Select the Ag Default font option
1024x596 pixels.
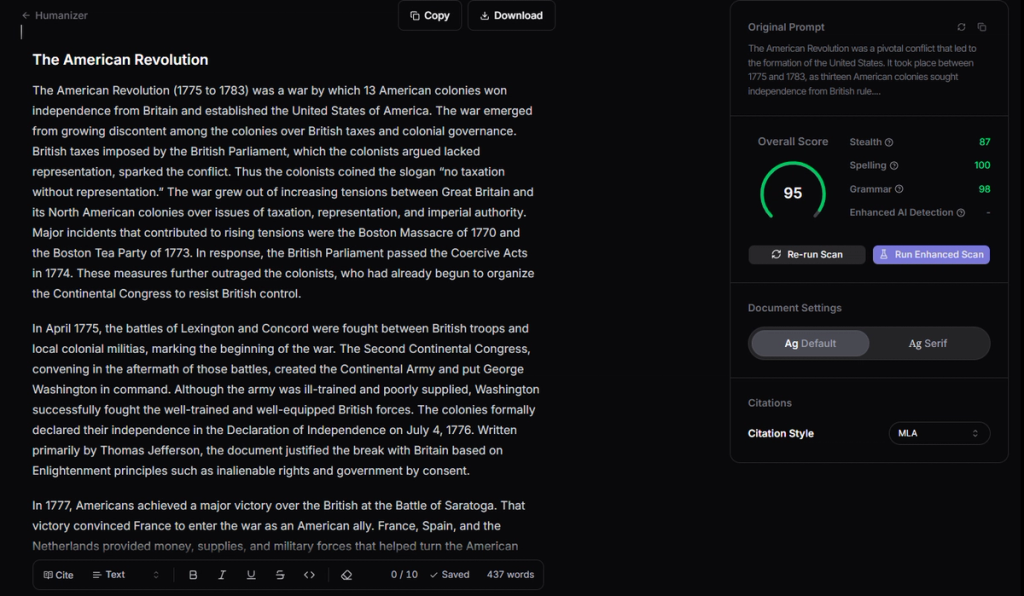pos(810,343)
